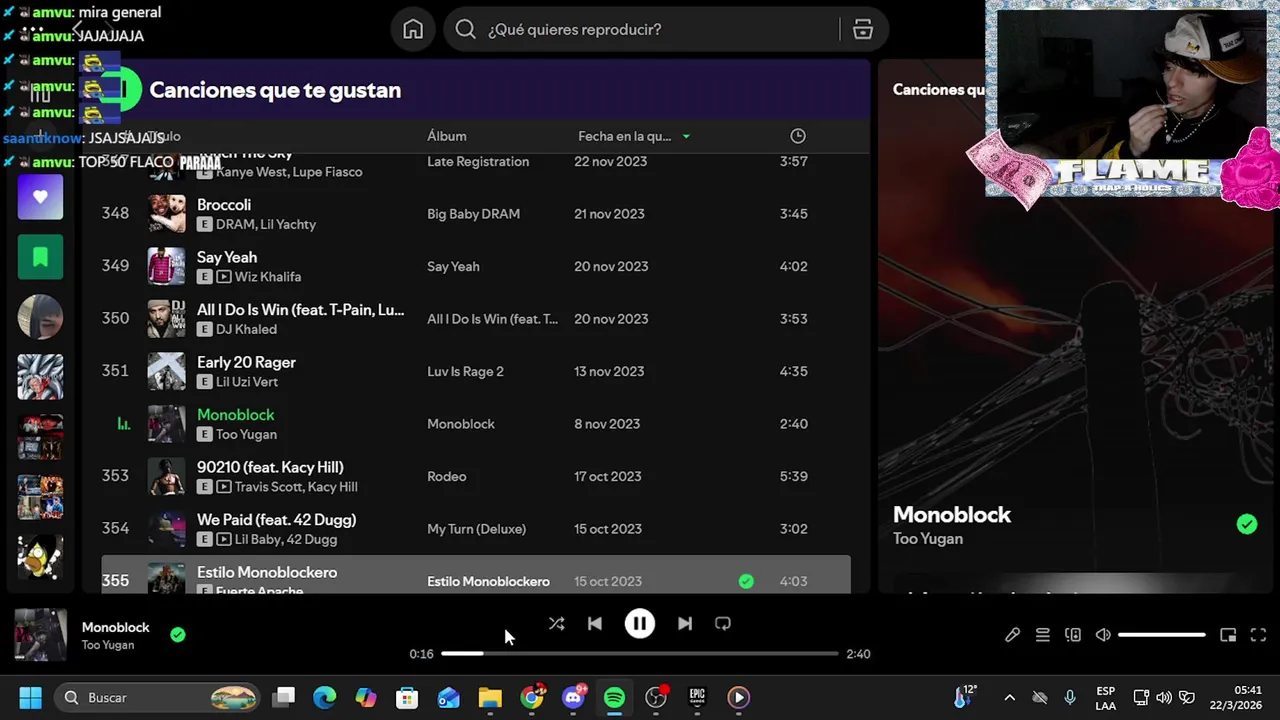Viewport: 1280px width, 720px height.
Task: Play the song Broccoli
Action: coord(224,205)
